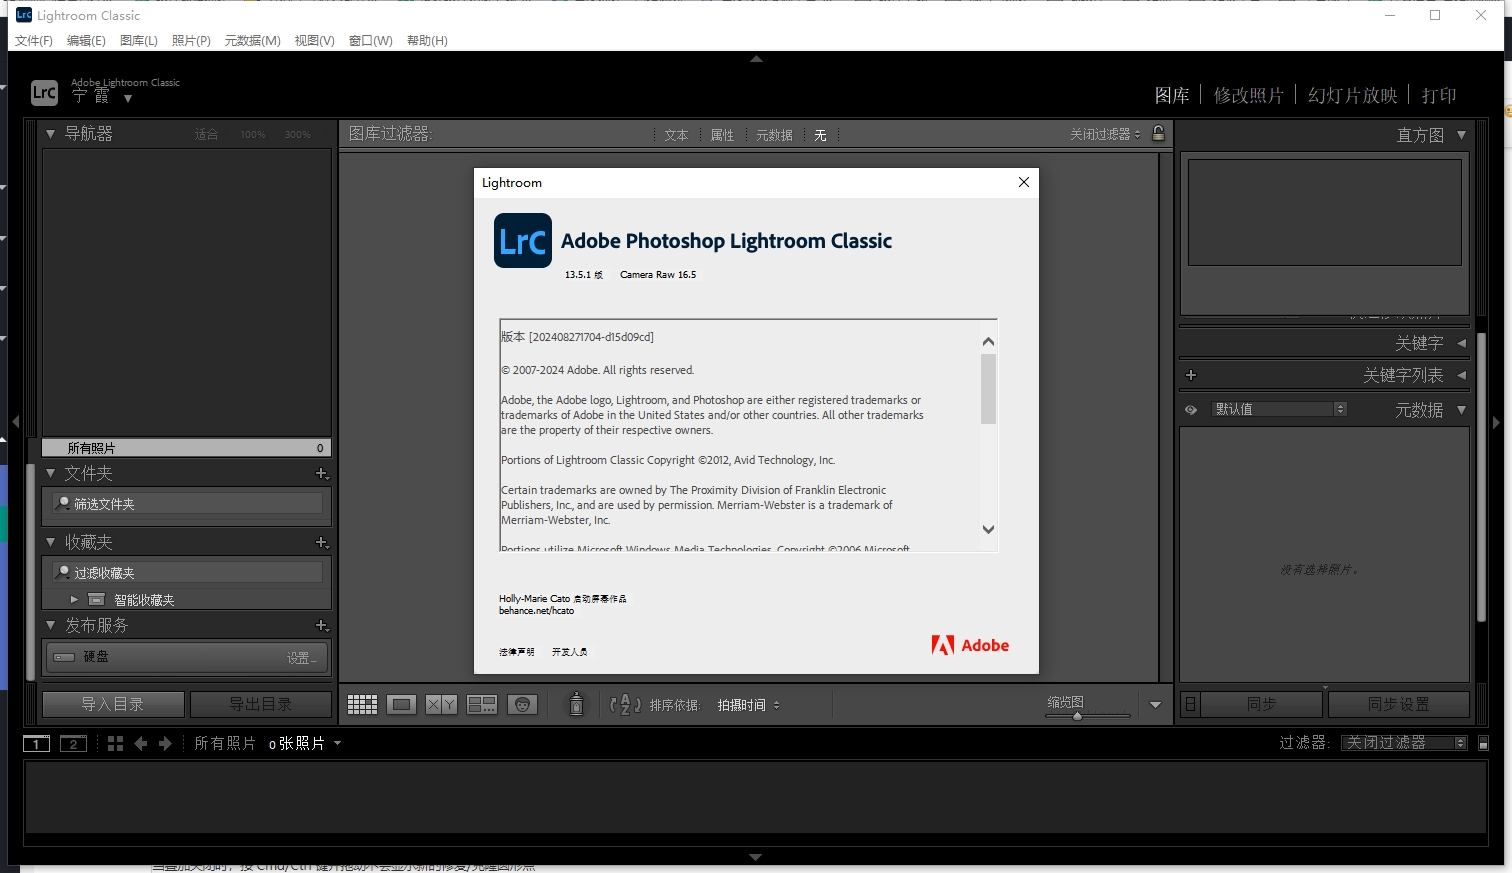Click the Adobe logo in About dialog
Image resolution: width=1512 pixels, height=873 pixels.
970,645
